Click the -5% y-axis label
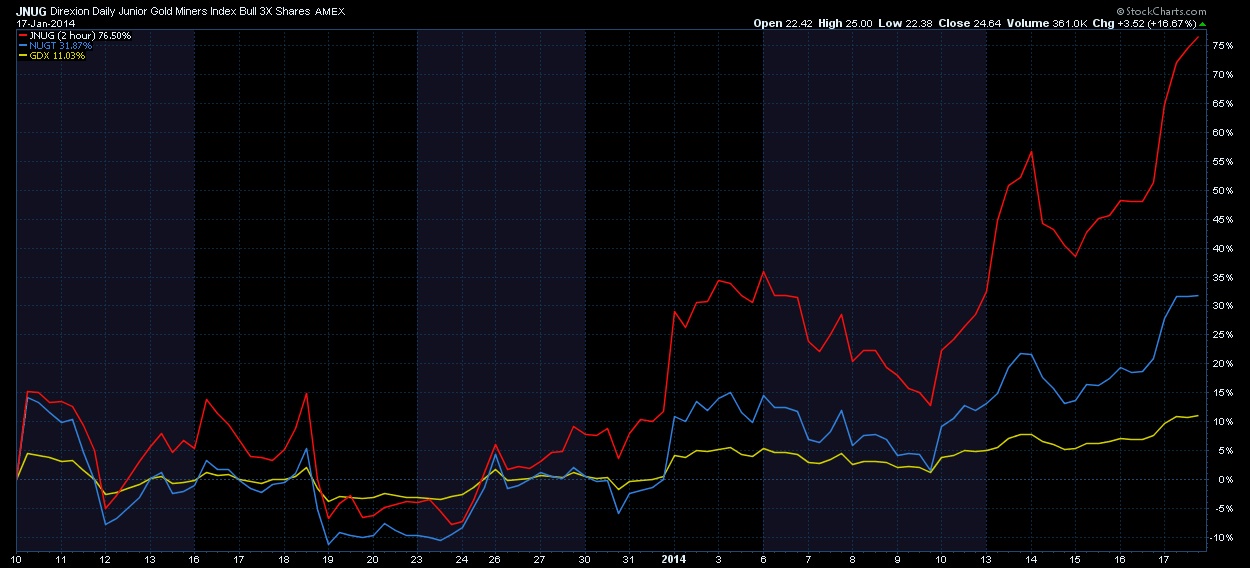The height and width of the screenshot is (568, 1250). click(x=1221, y=509)
